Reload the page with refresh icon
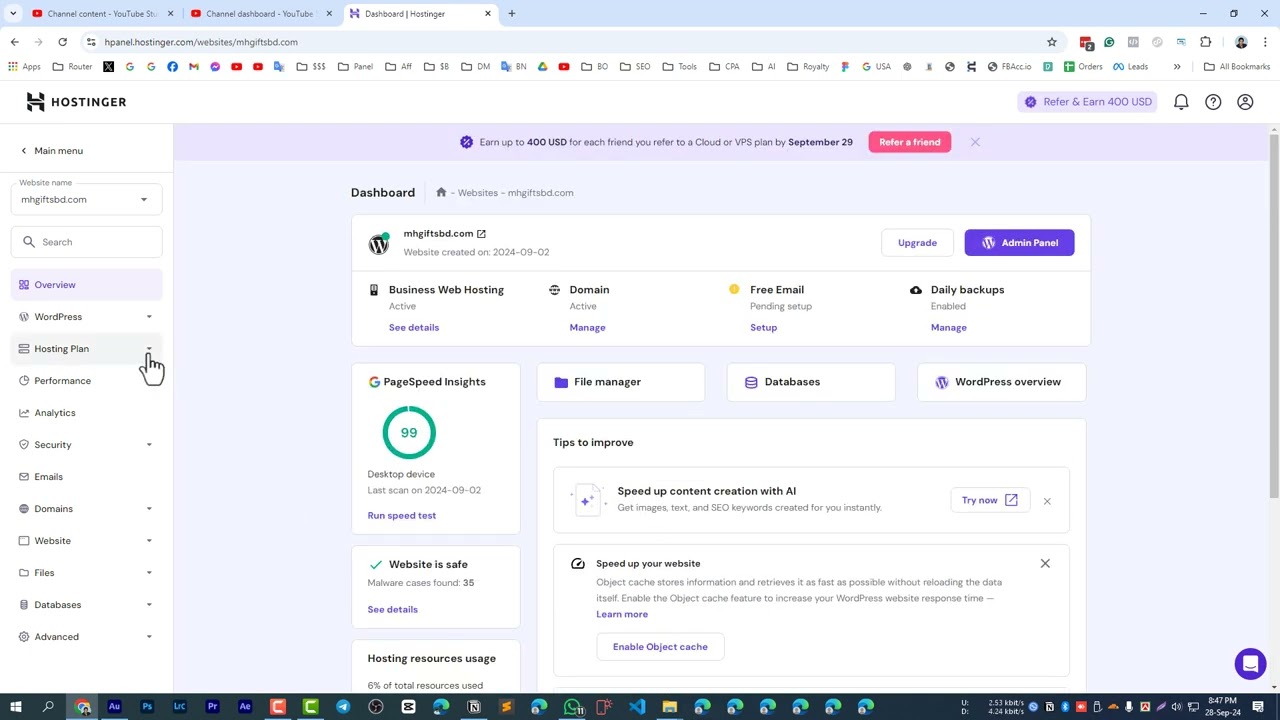 62,42
